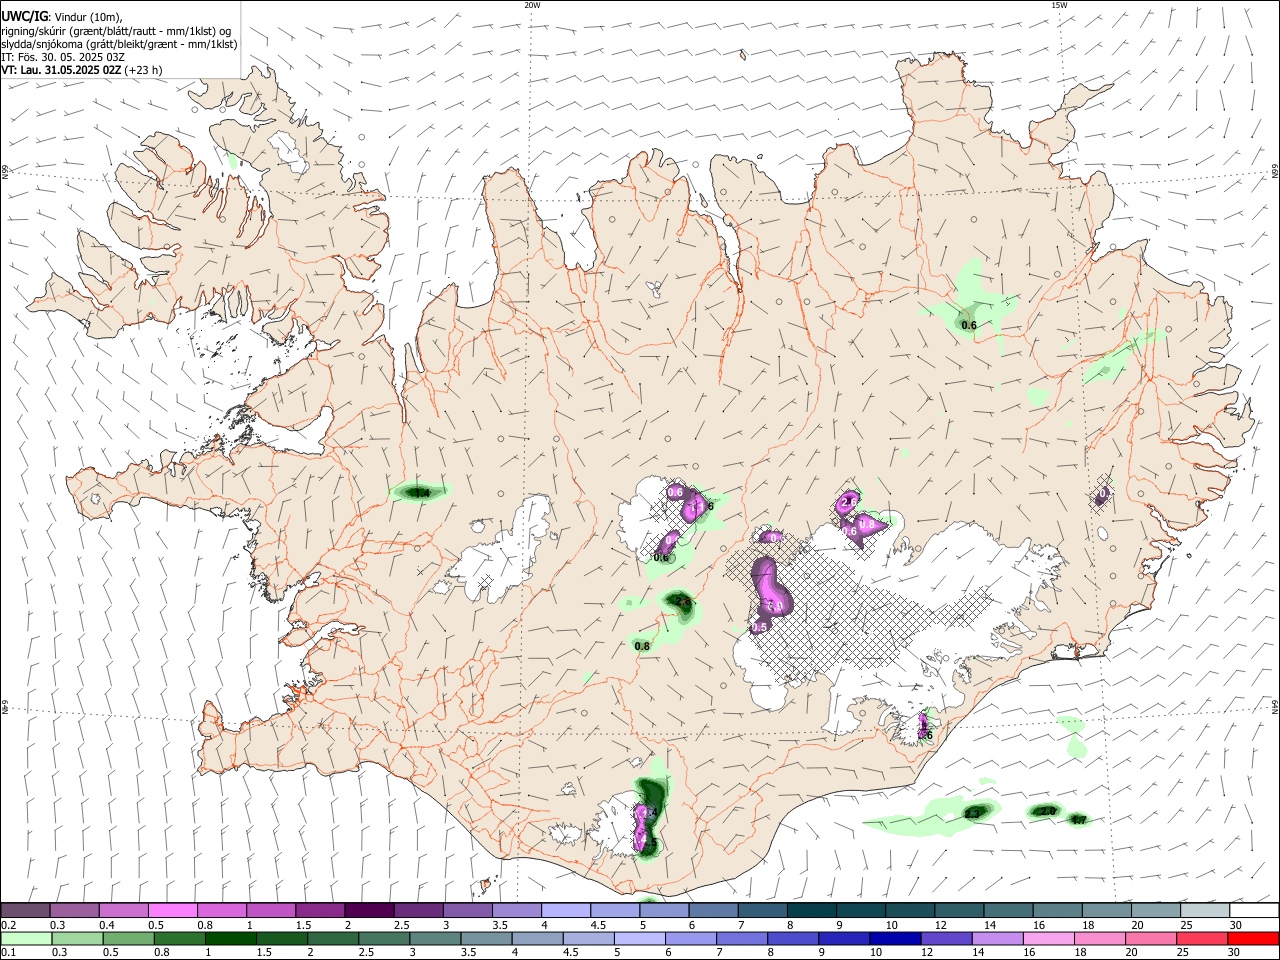Click the 0.2–0.3 dusky purple snow swatch
Image resolution: width=1280 pixels, height=960 pixels.
25,911
